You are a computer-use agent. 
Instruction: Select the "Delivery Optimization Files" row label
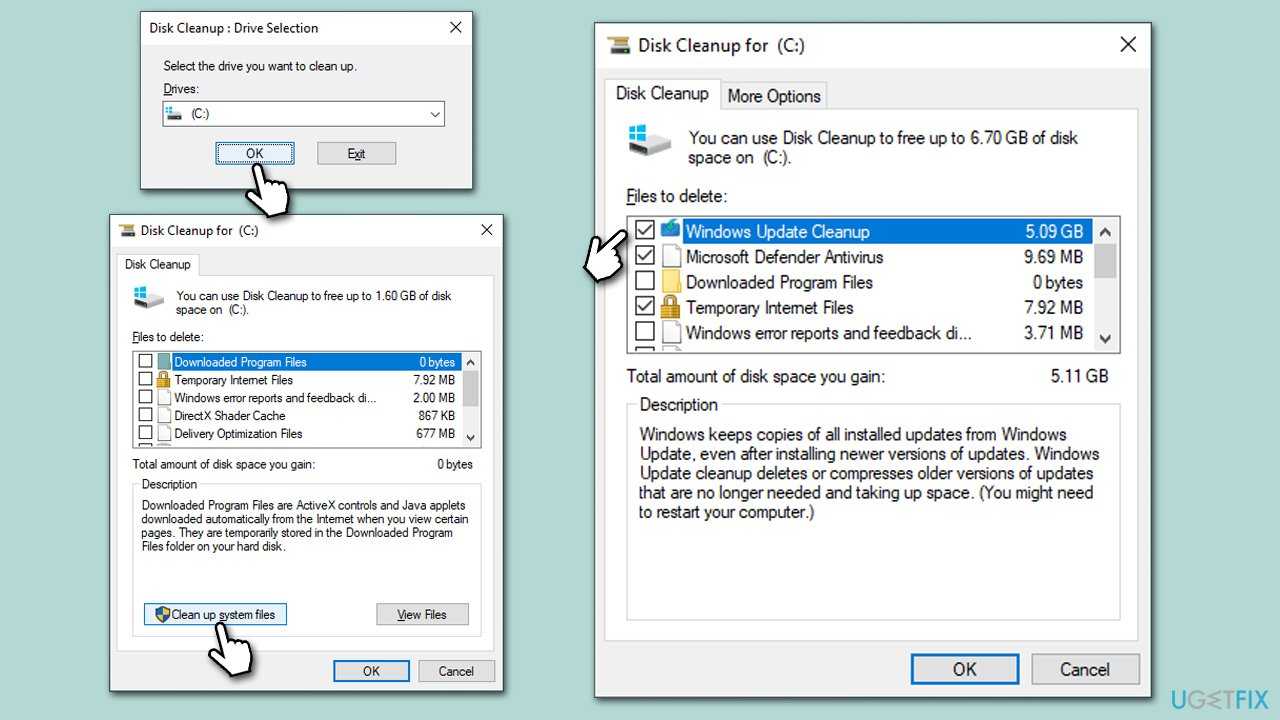[x=238, y=434]
